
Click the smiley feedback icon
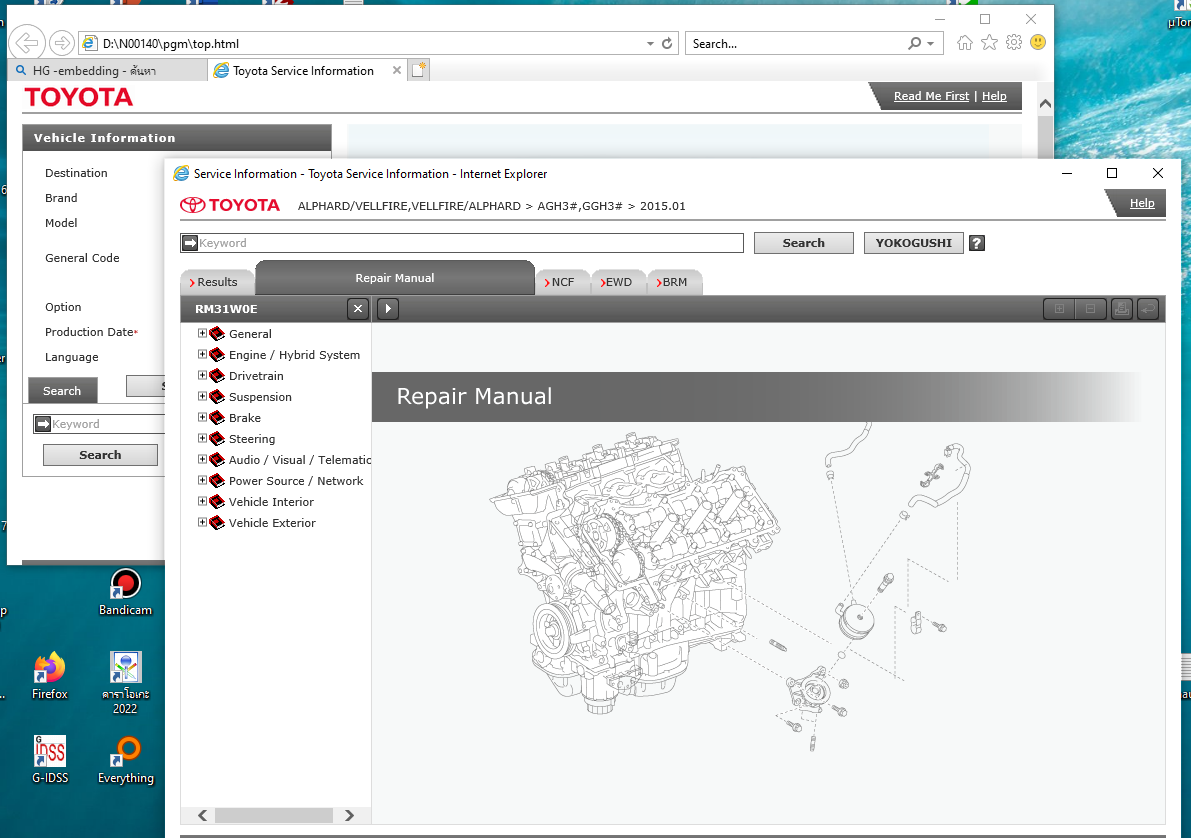pyautogui.click(x=1038, y=43)
